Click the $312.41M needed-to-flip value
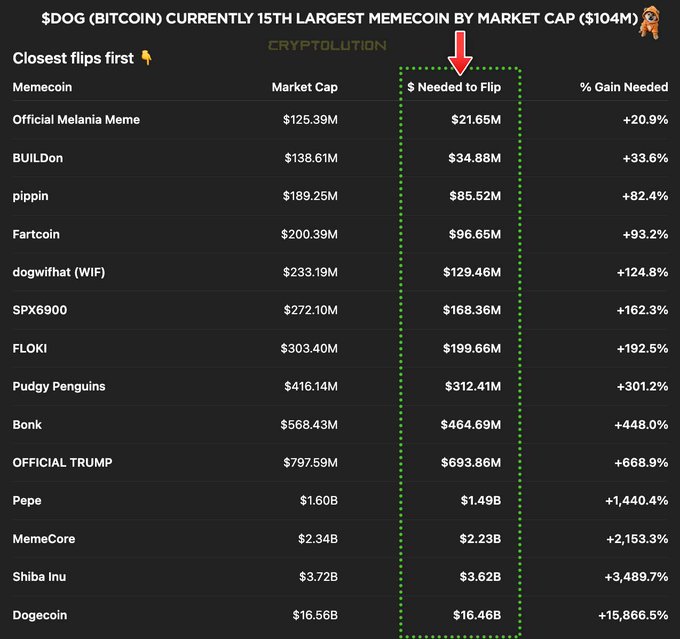Screen dimensions: 680x639 (473, 386)
